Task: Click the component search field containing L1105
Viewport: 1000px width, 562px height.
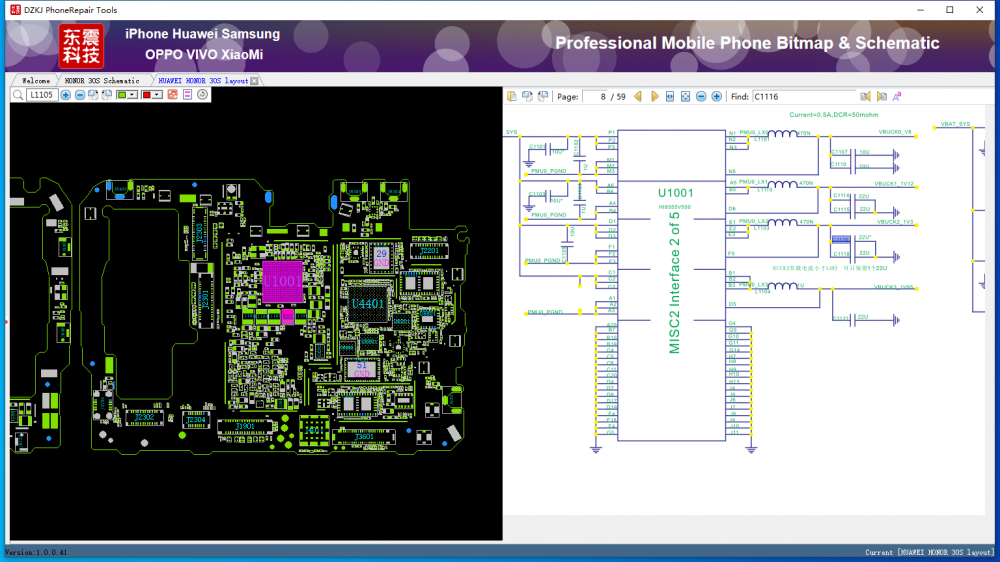Action: [x=42, y=95]
